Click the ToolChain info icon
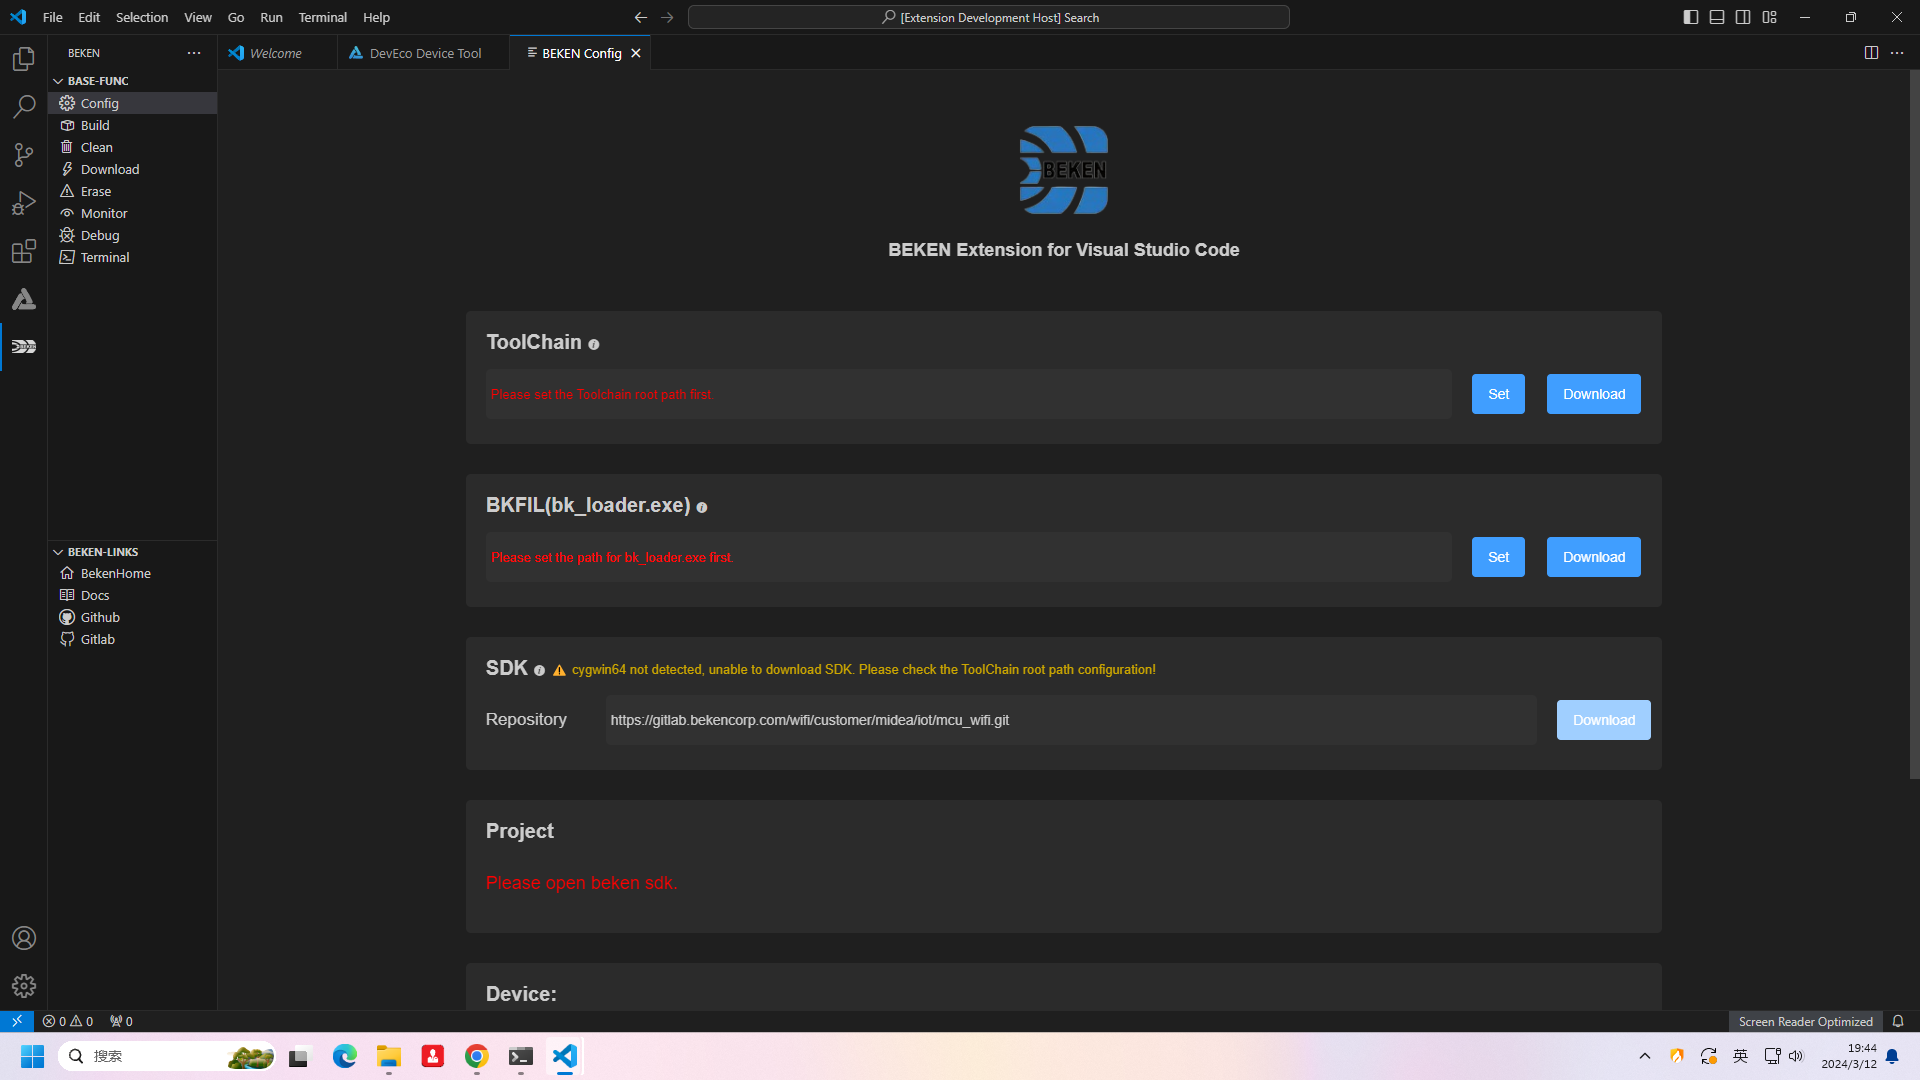Screen dimensions: 1920x1080 pos(594,344)
